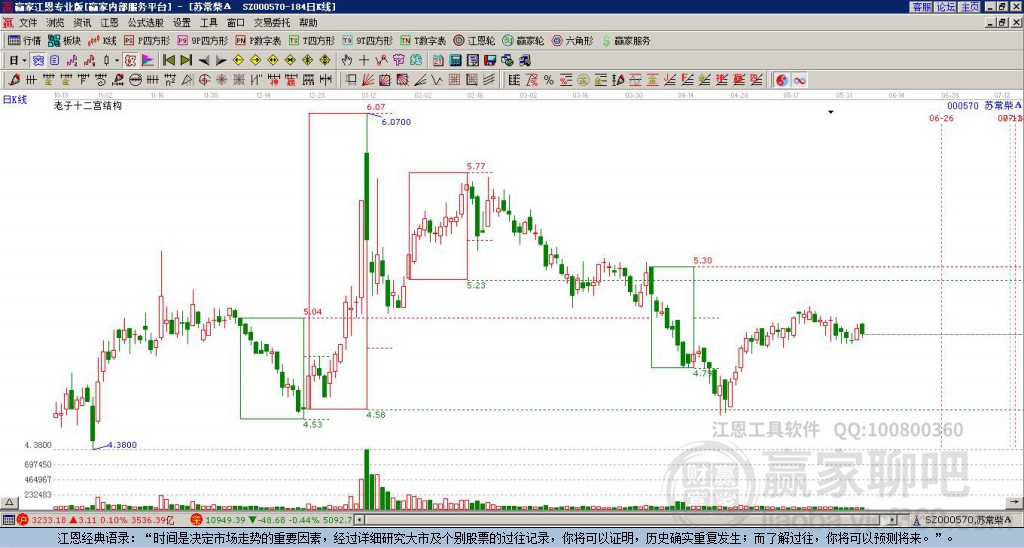Select the fan lines drawing tool
The image size is (1024, 548).
point(368,80)
